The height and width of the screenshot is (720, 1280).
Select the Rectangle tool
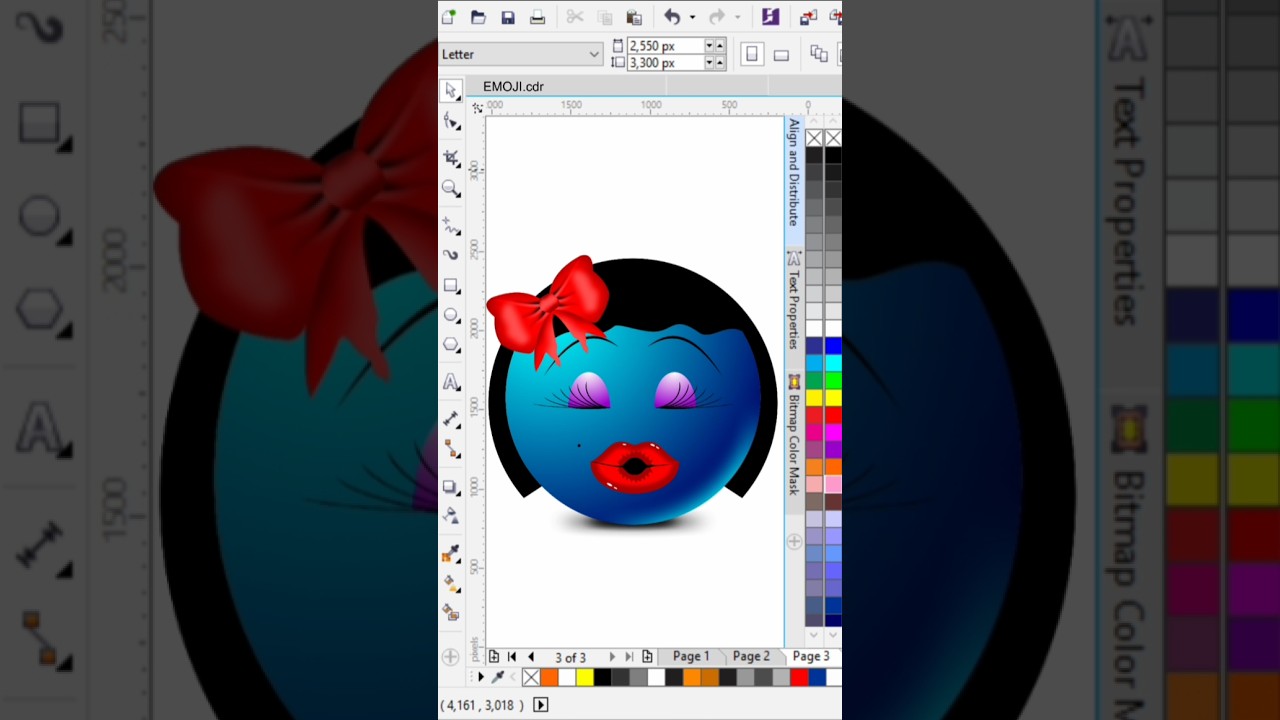click(451, 285)
